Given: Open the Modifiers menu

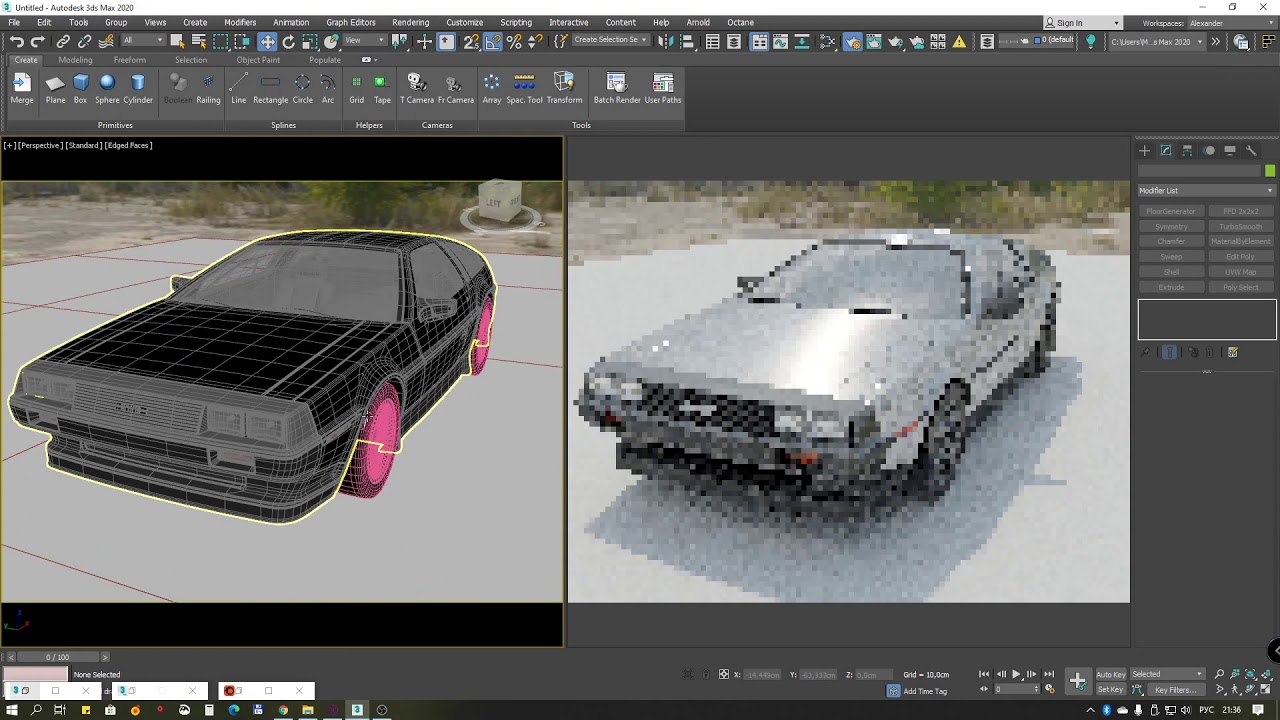Looking at the screenshot, I should tap(240, 22).
